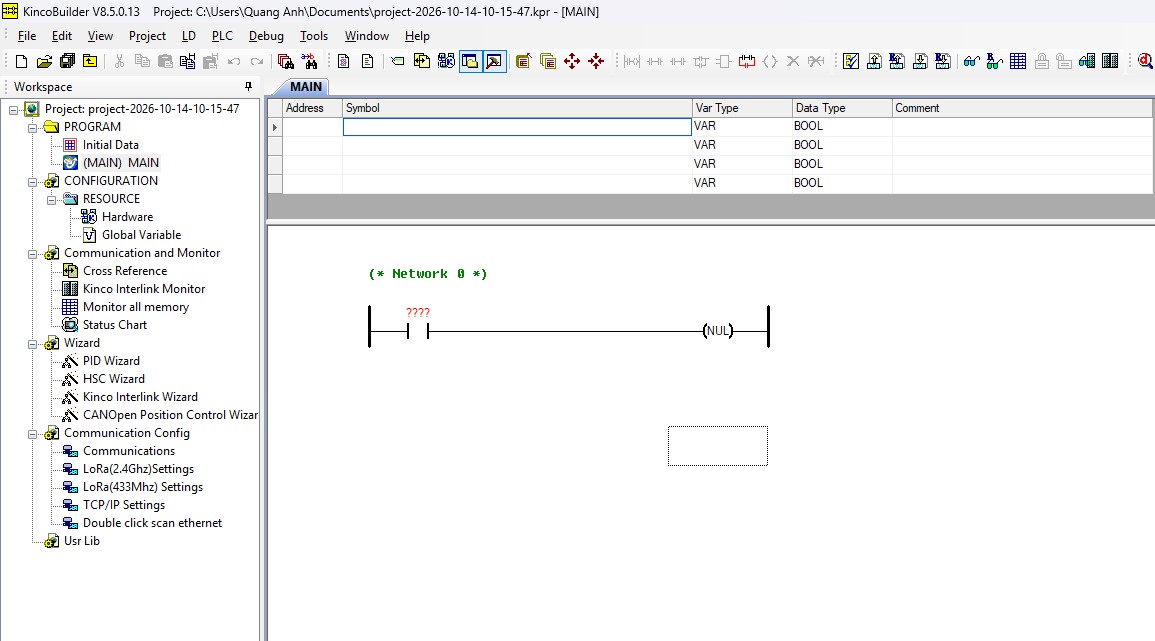The image size is (1155, 641).
Task: Select (MAIN) MAIN program in tree
Action: click(121, 163)
